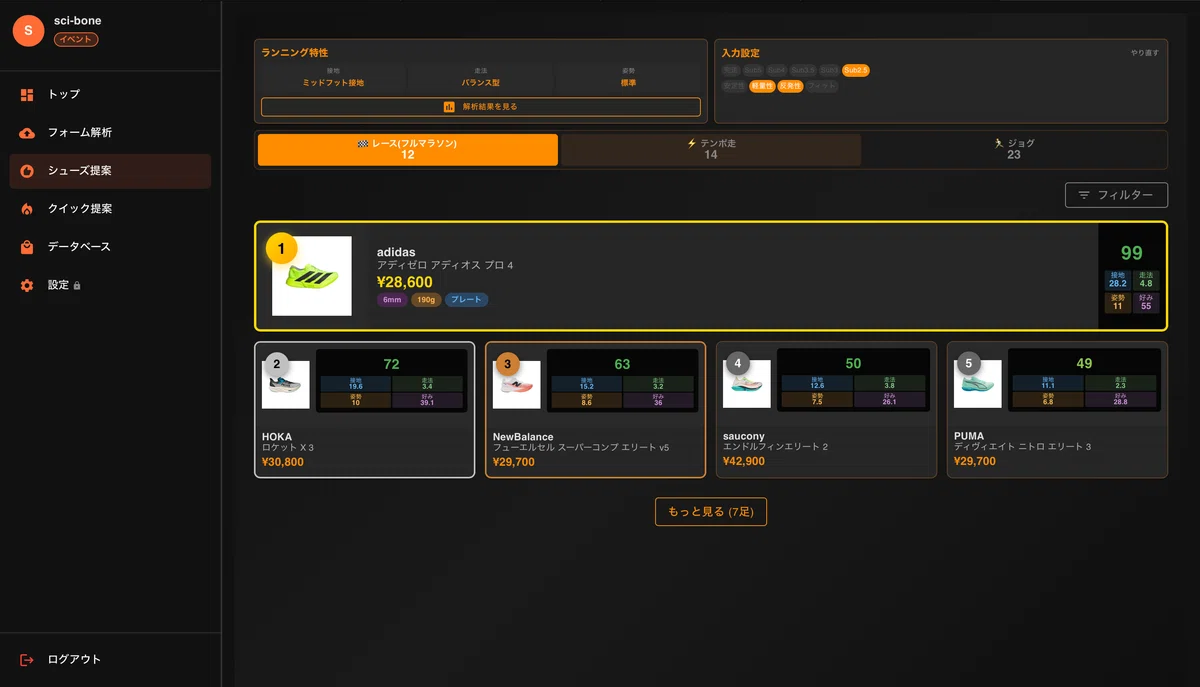Disable the 反発性 preference chip

click(x=790, y=86)
